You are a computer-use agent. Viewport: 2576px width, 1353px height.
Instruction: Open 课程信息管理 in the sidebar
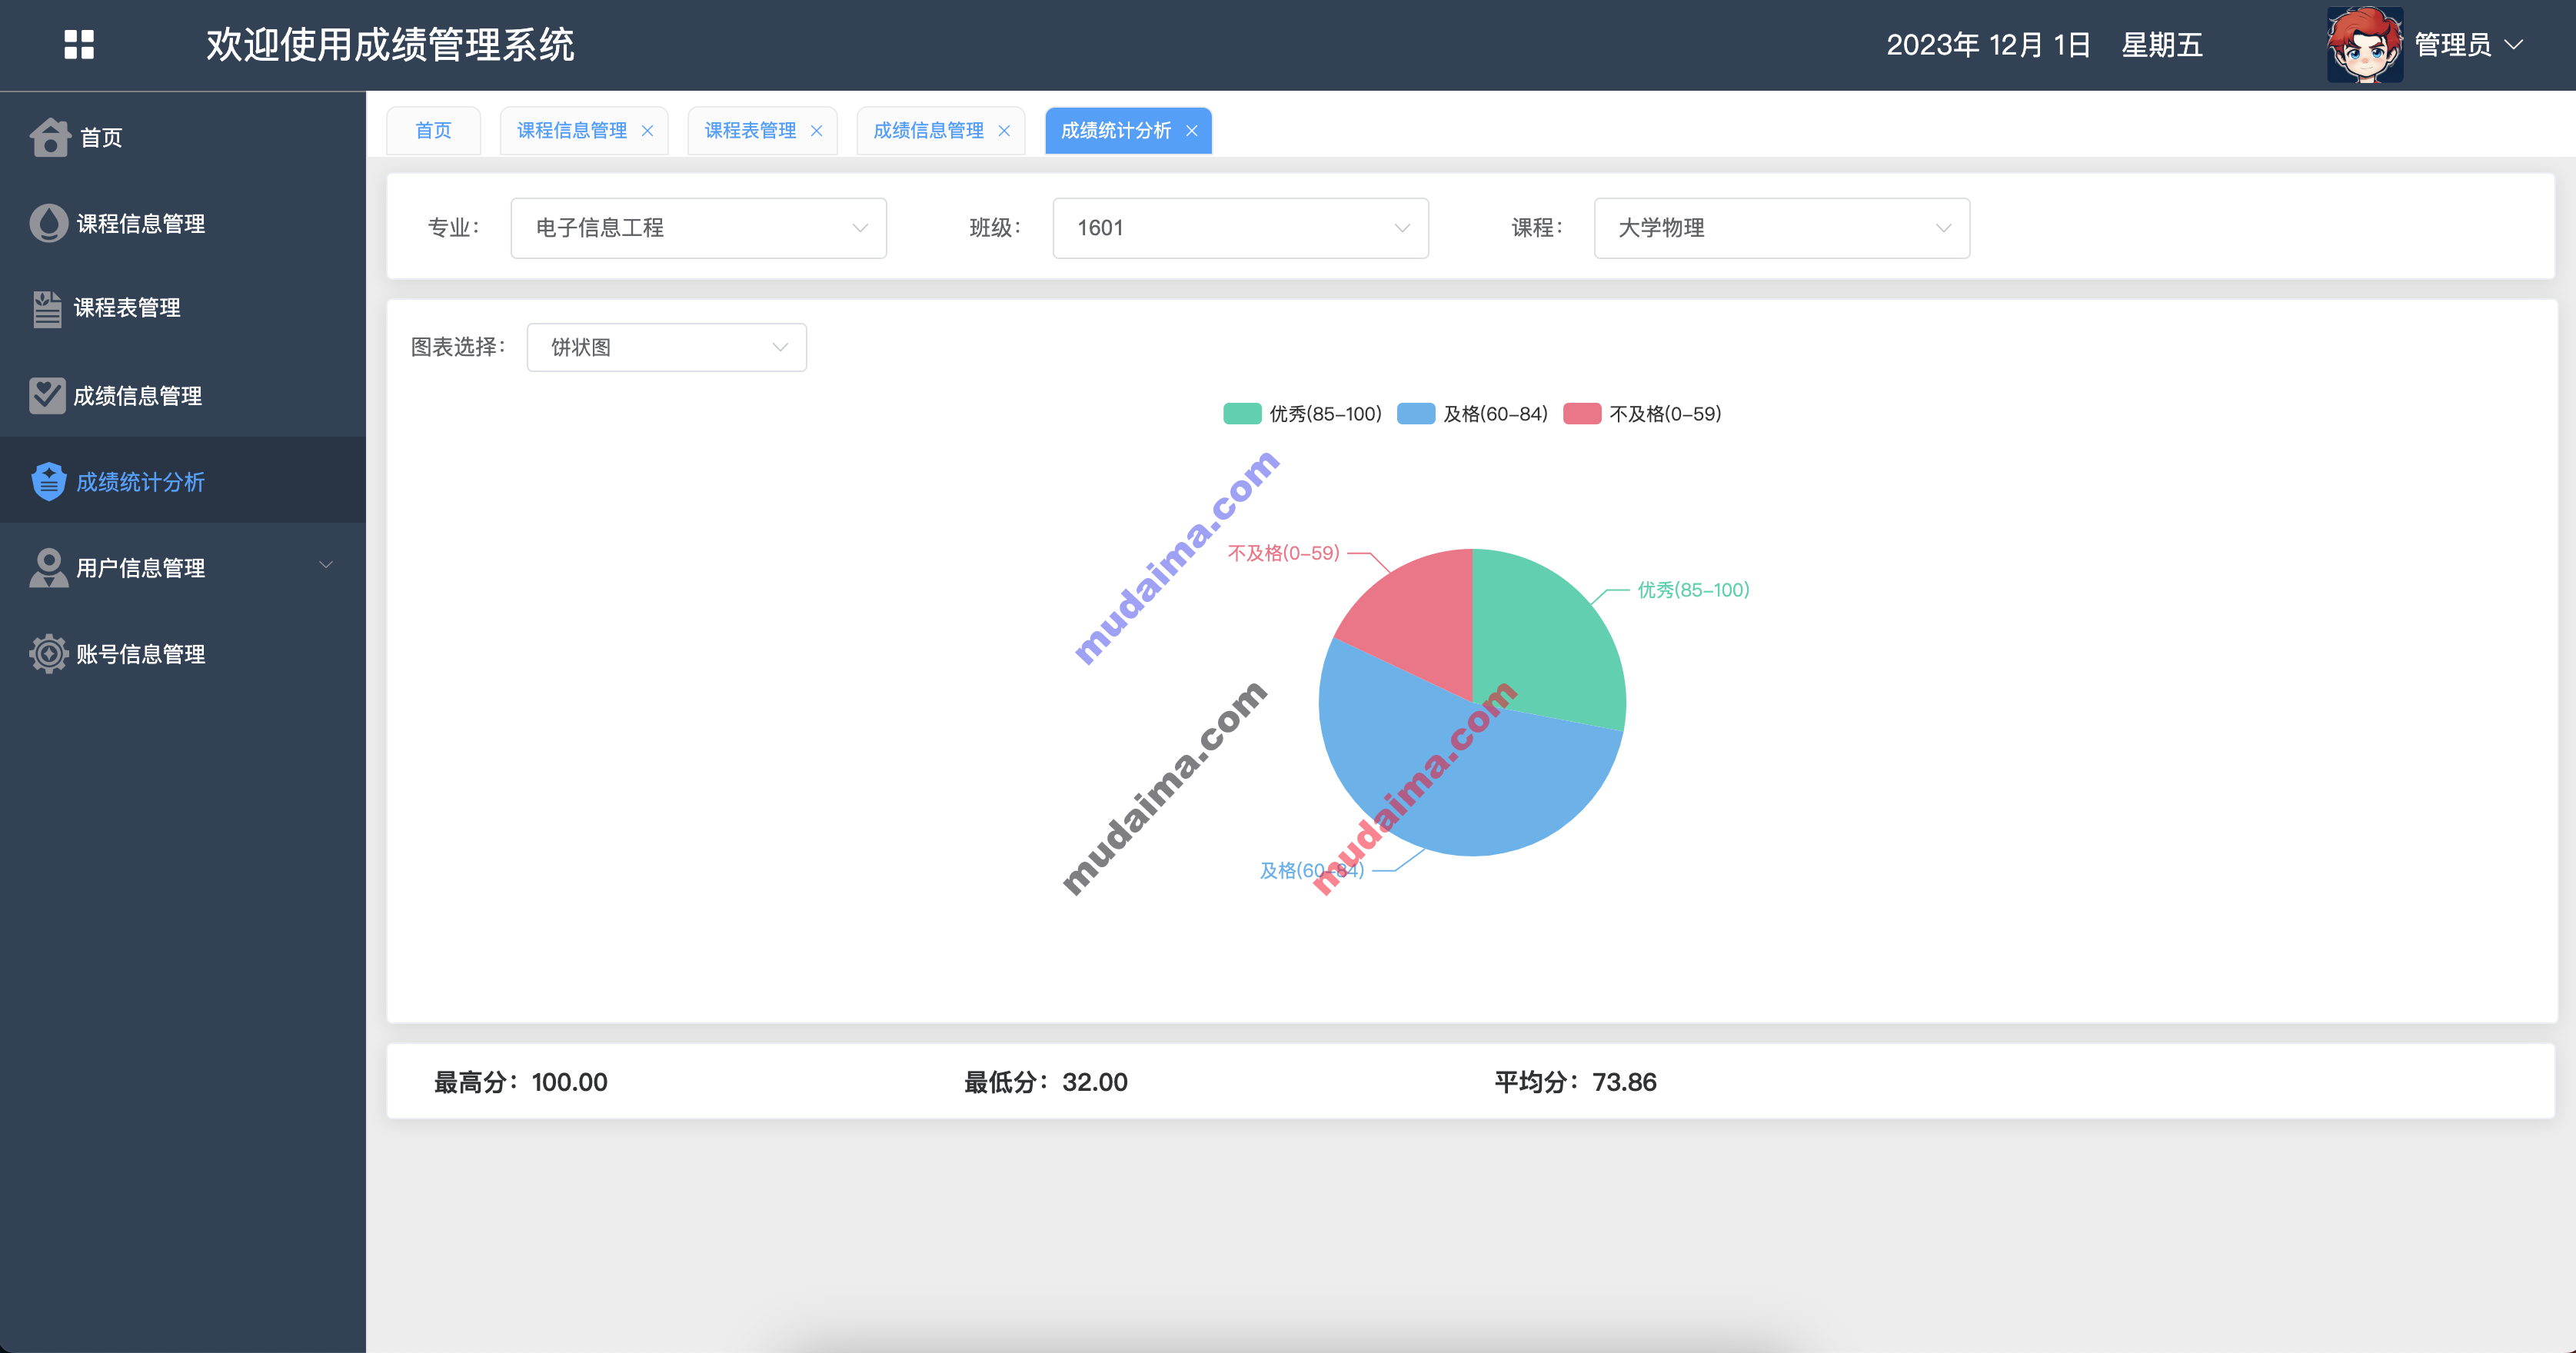pos(183,223)
